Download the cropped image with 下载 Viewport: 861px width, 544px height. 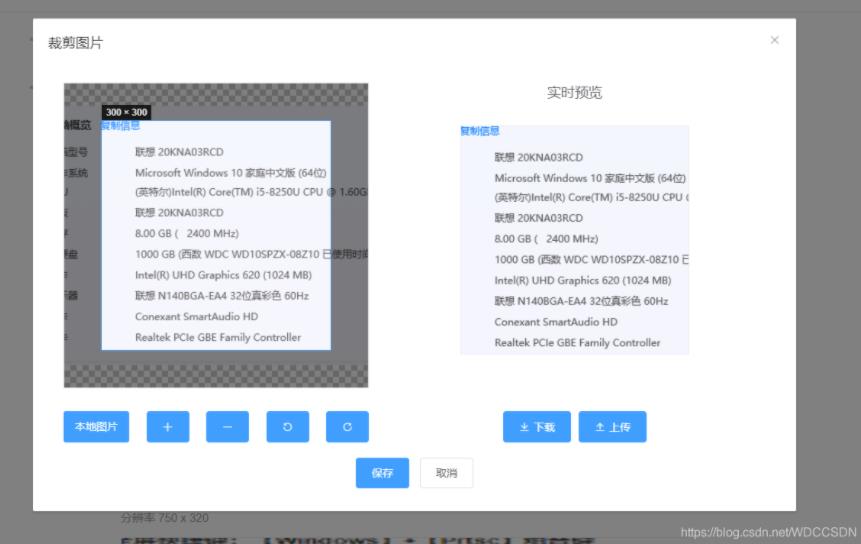point(536,427)
